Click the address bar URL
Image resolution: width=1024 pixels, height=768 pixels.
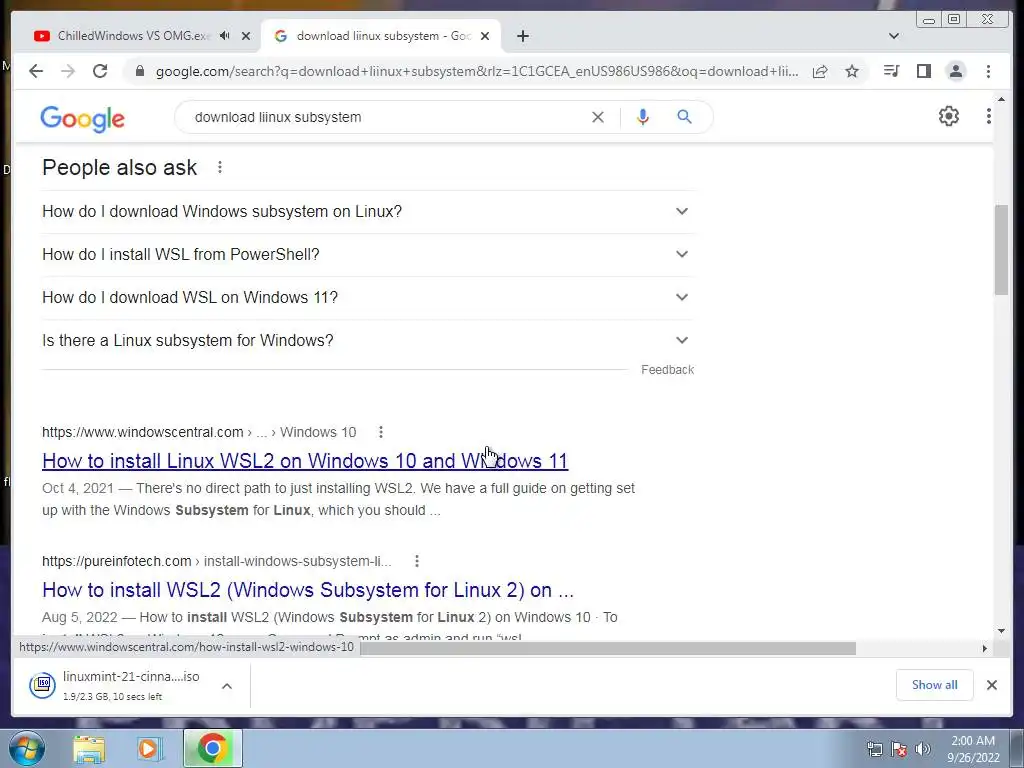pyautogui.click(x=477, y=71)
